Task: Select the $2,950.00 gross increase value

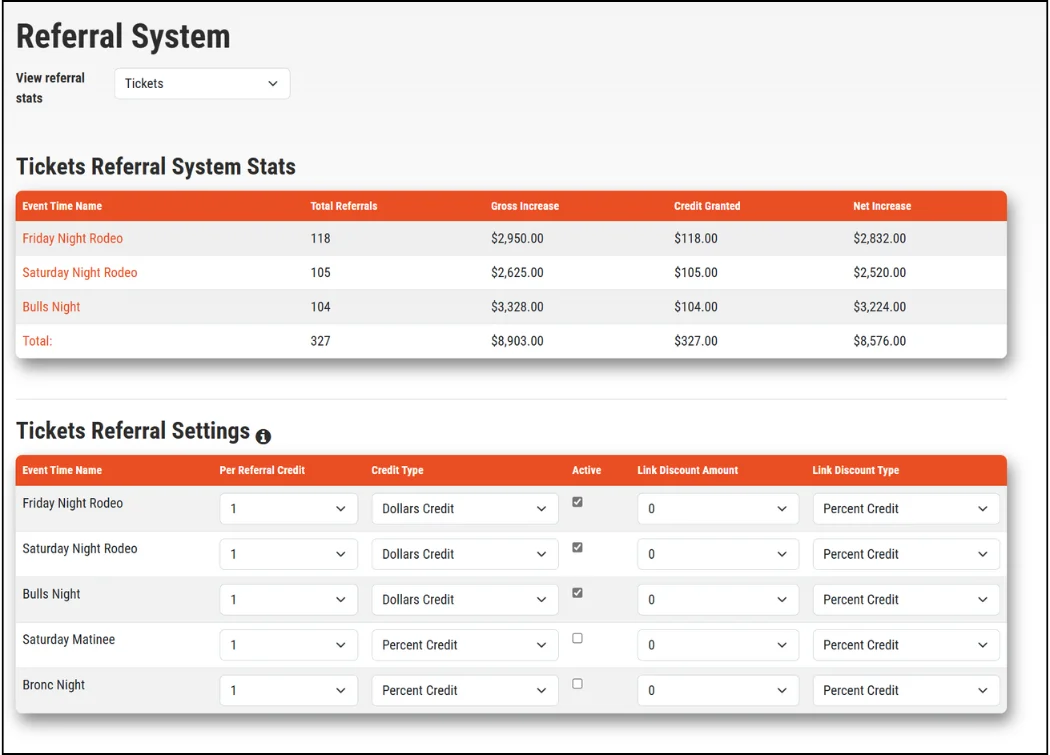Action: [x=517, y=238]
